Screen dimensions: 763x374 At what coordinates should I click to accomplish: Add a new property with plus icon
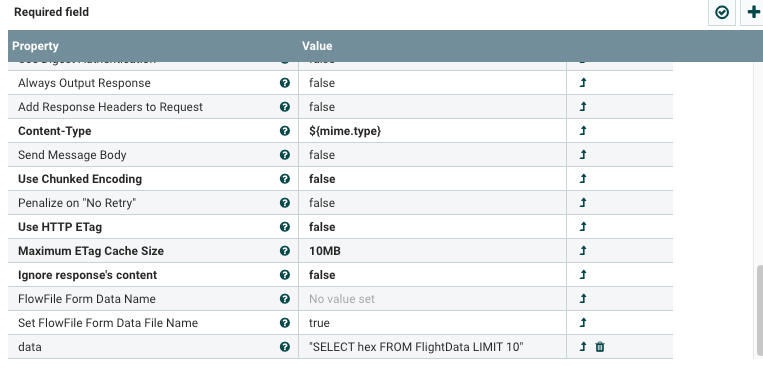pyautogui.click(x=753, y=12)
